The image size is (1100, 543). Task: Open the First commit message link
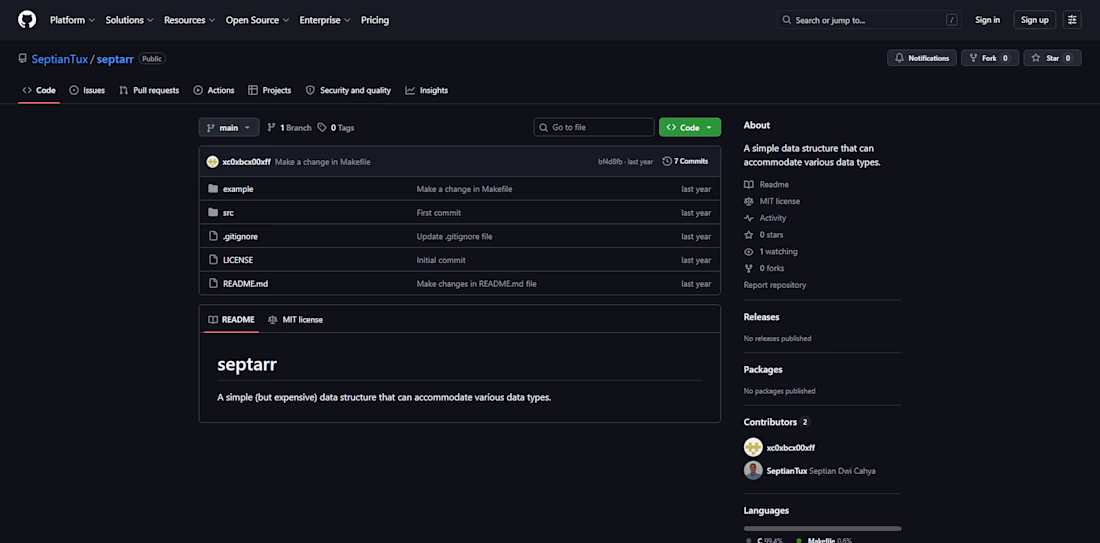tap(438, 213)
